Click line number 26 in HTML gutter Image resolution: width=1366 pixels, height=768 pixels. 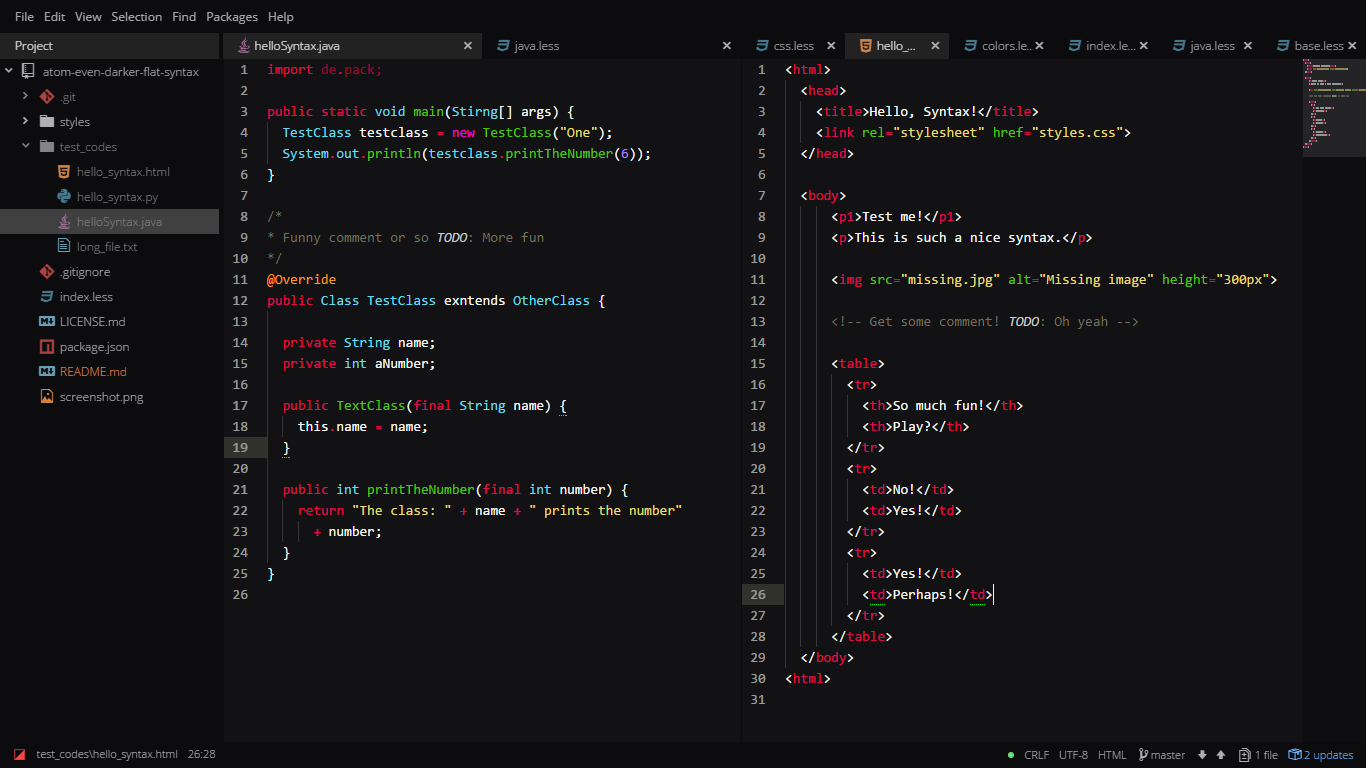pos(758,594)
